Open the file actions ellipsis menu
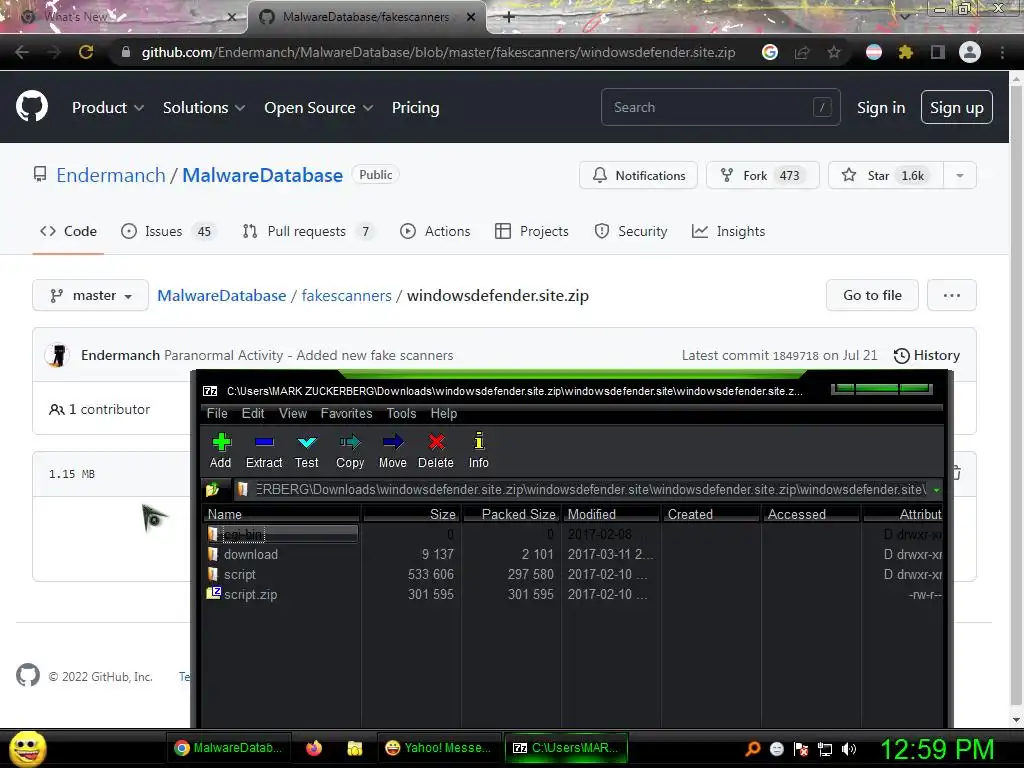This screenshot has height=768, width=1024. point(952,296)
